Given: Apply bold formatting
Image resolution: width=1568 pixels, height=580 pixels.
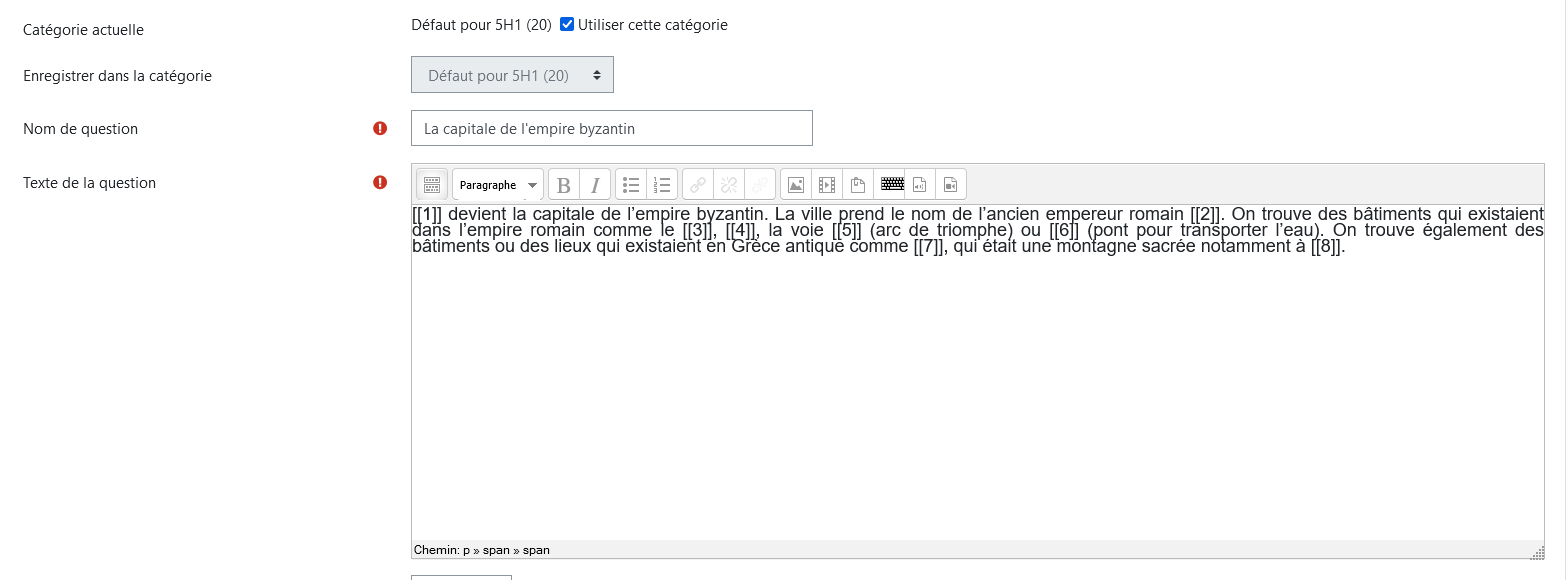Looking at the screenshot, I should click(564, 184).
